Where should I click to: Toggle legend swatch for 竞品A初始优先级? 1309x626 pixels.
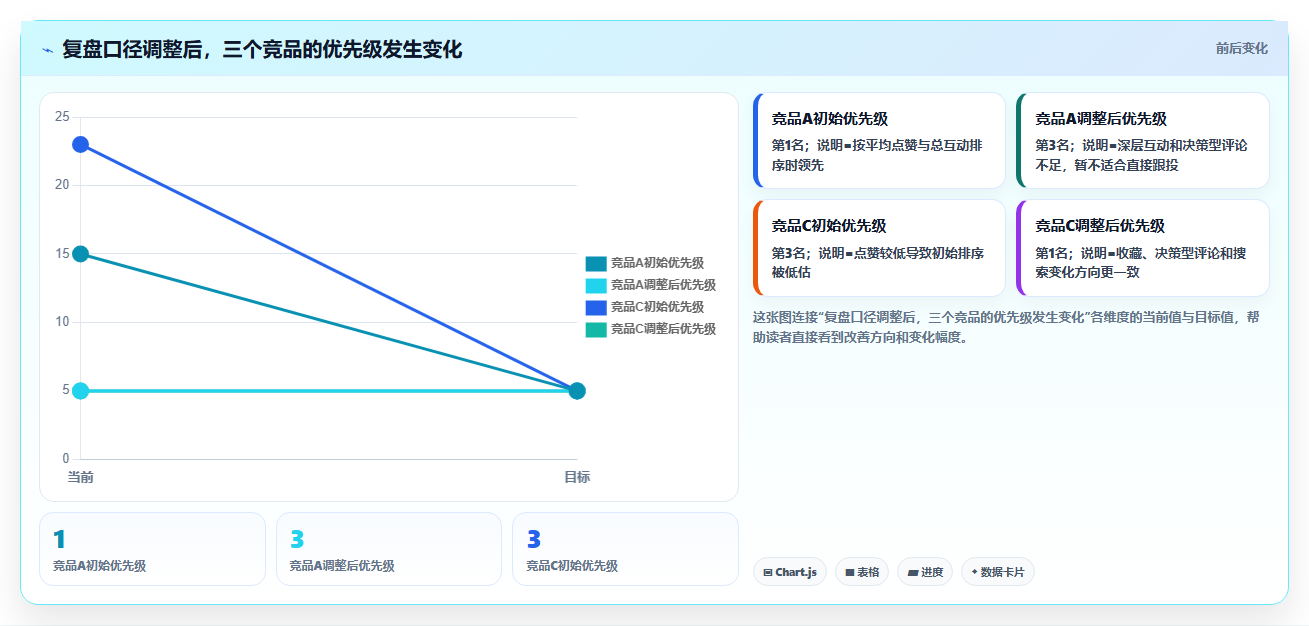(x=596, y=263)
